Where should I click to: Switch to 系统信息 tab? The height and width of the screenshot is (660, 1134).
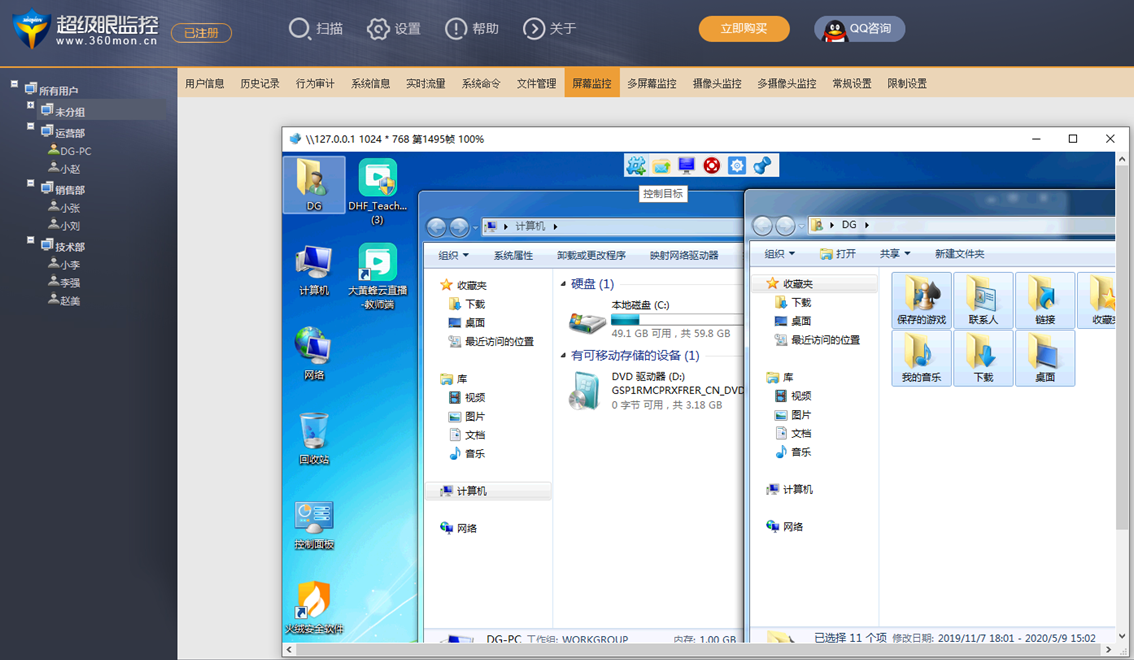pyautogui.click(x=370, y=83)
